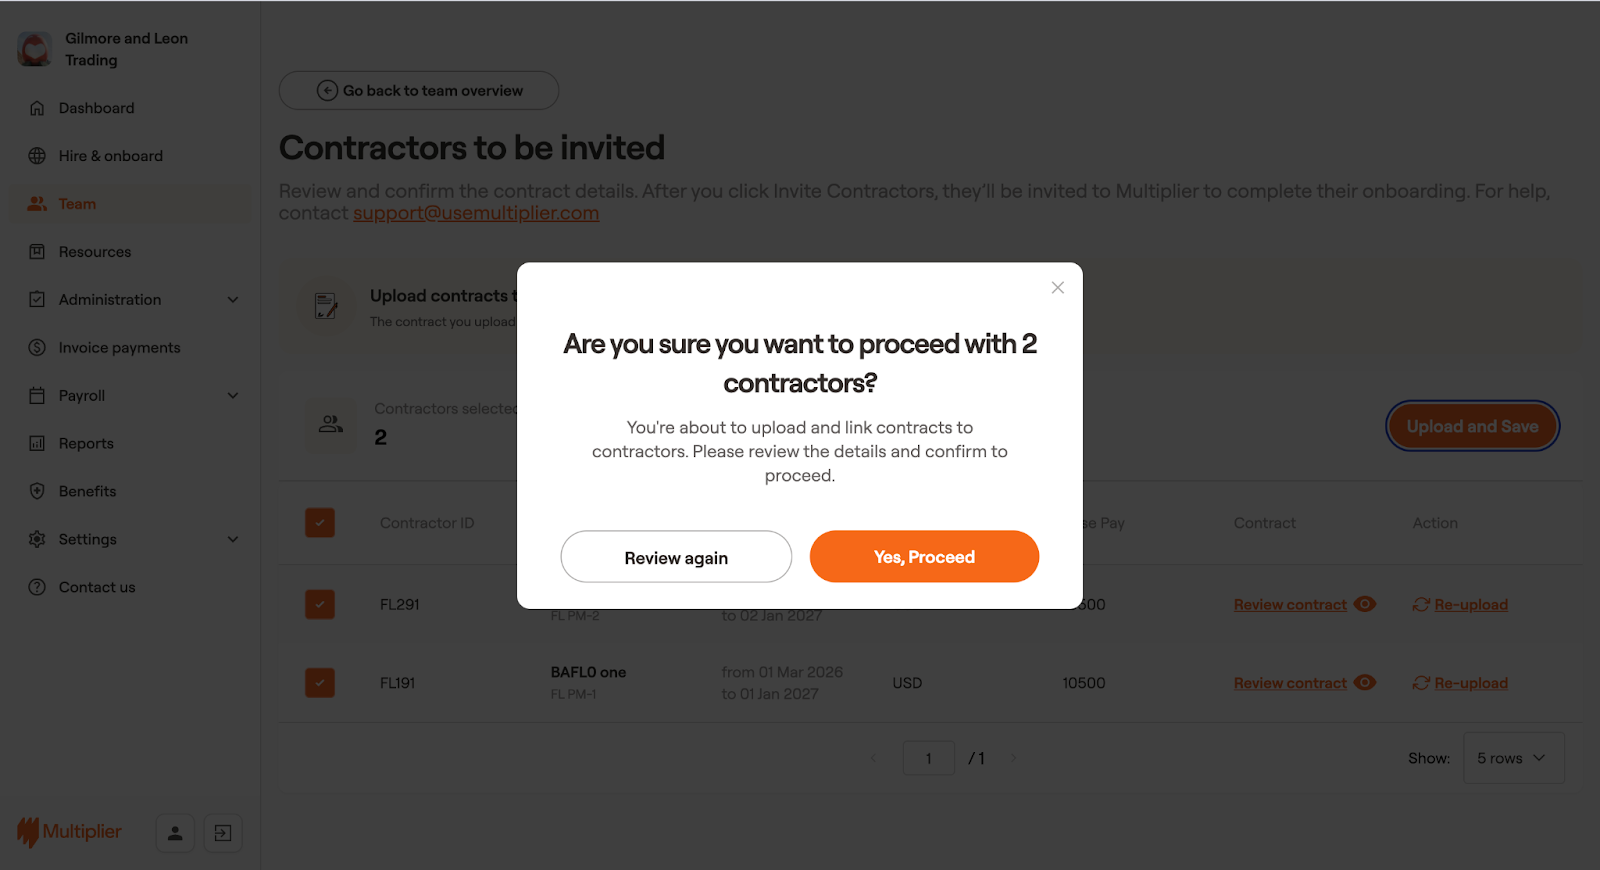Go to Invoice payments in sidebar
The image size is (1600, 870).
point(119,348)
